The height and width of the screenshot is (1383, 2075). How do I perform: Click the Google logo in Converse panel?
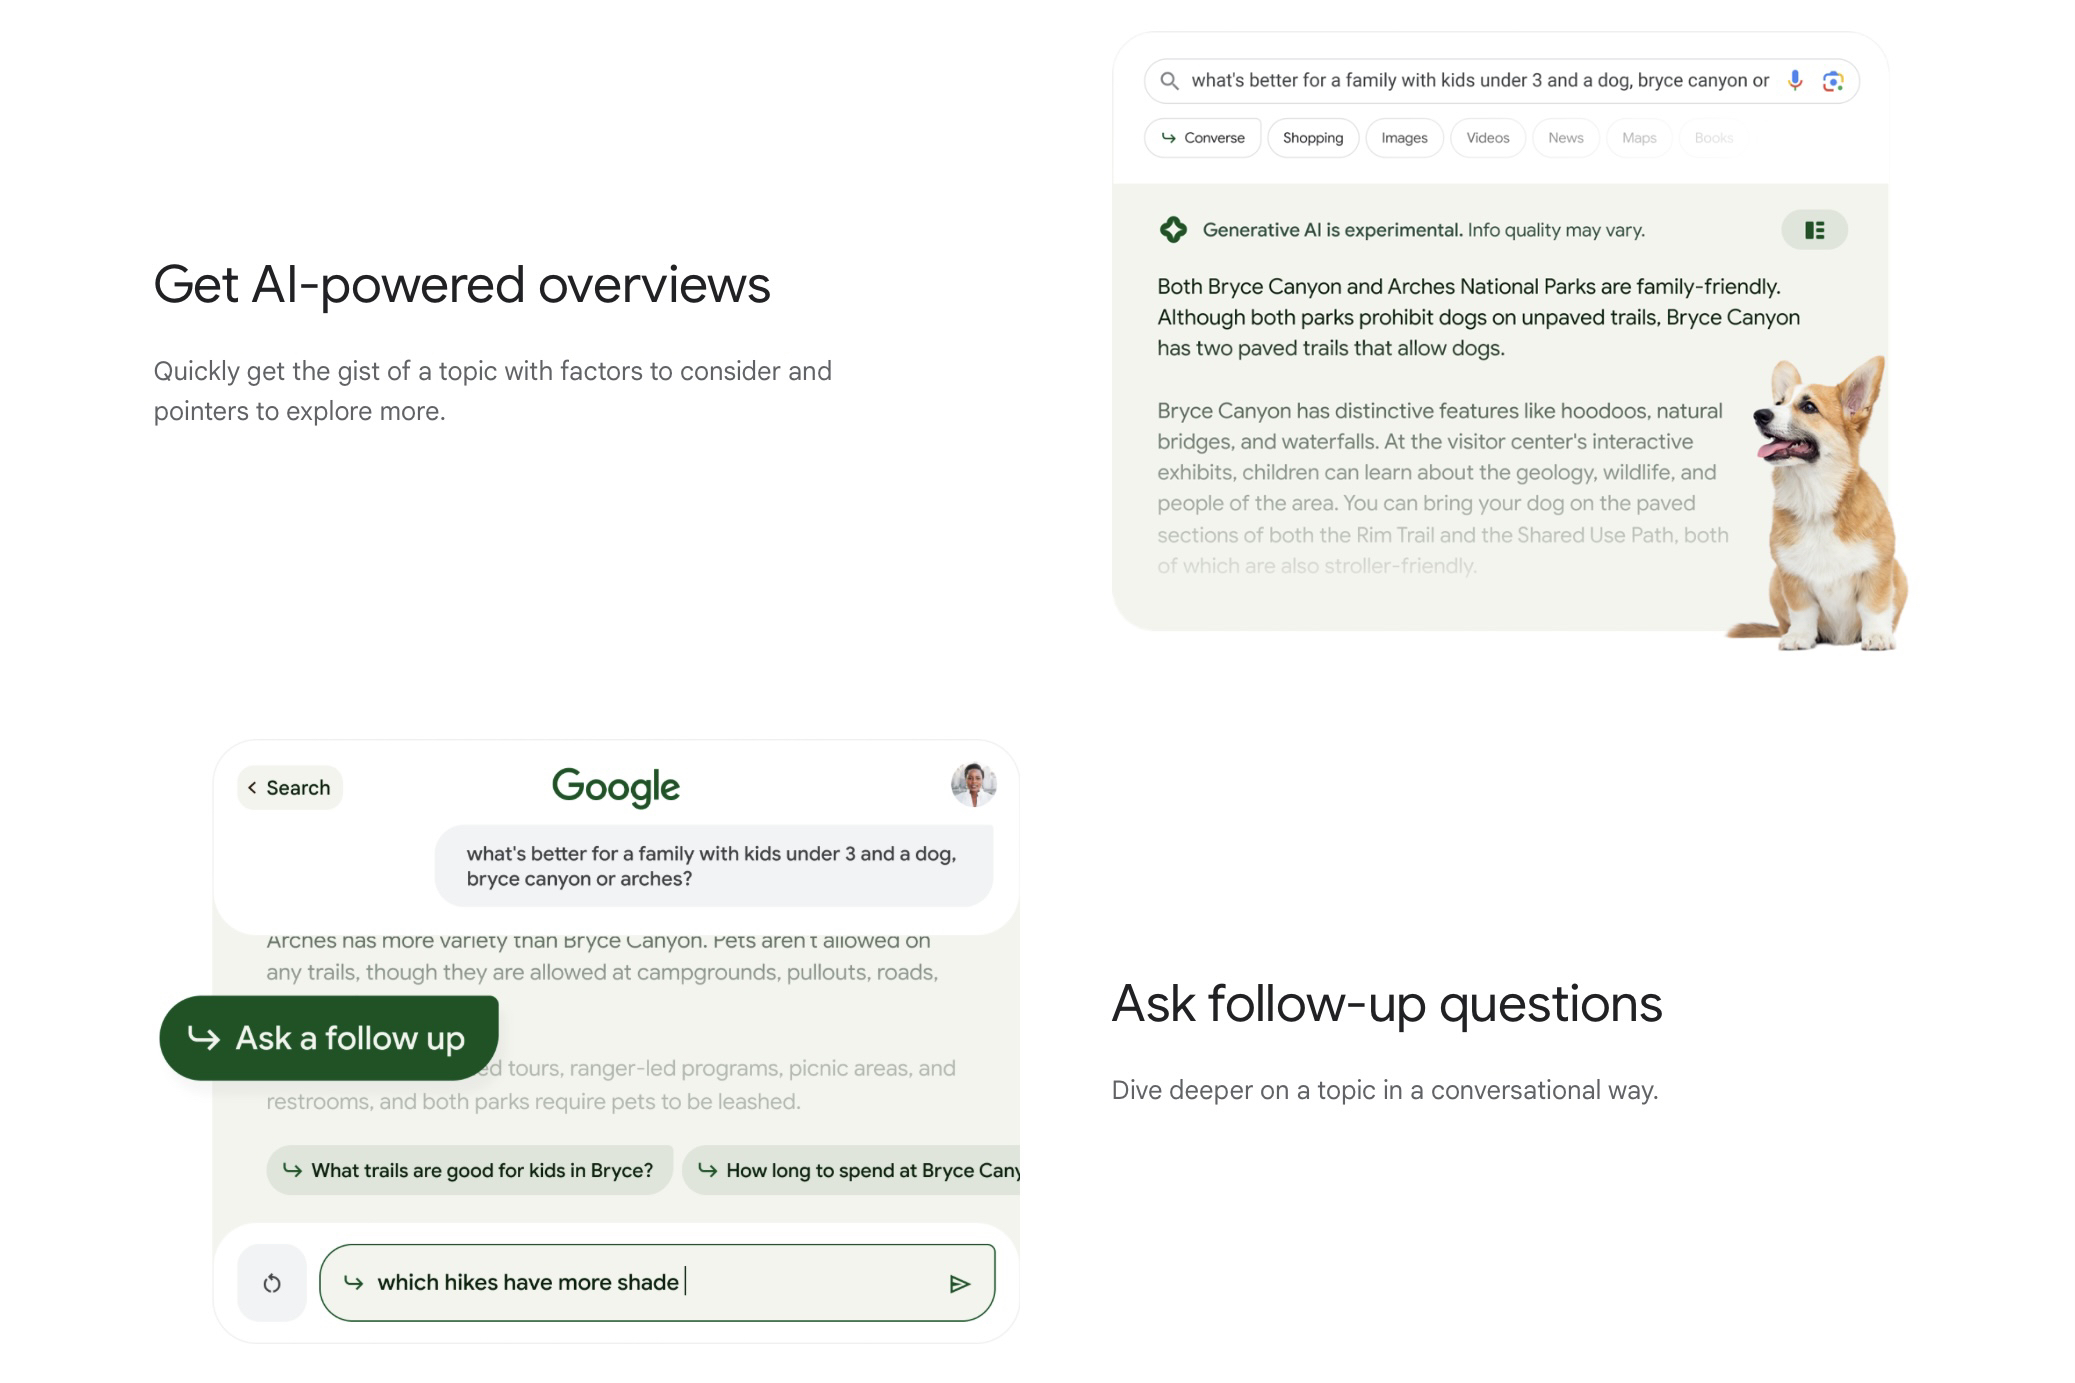coord(616,787)
